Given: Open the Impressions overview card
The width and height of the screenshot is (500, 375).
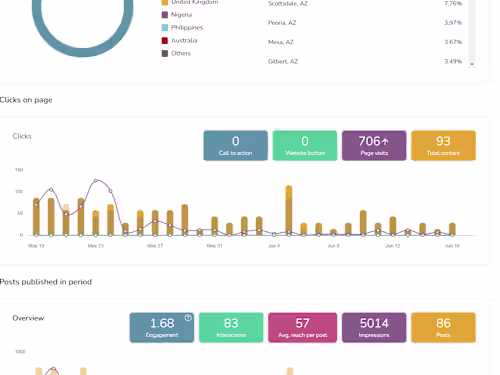Looking at the screenshot, I should pos(374,328).
